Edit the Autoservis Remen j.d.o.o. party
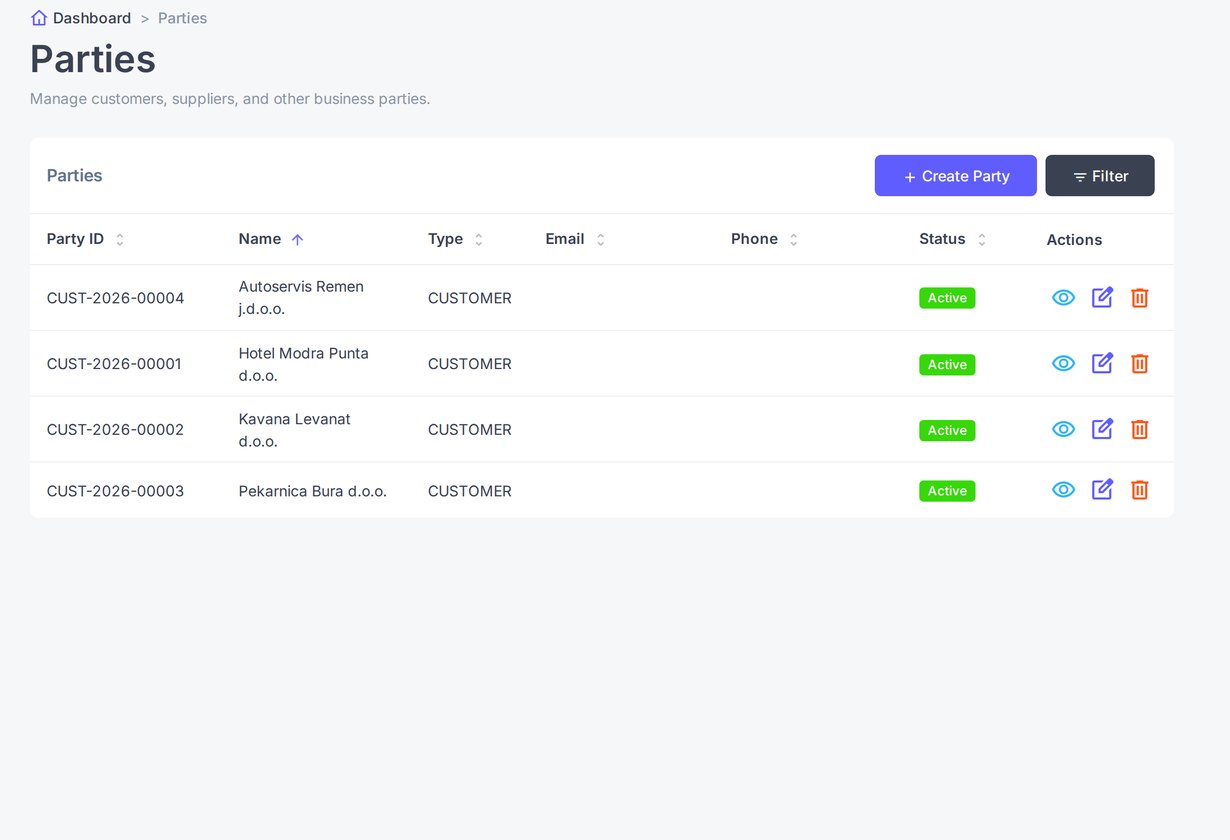 (x=1102, y=297)
